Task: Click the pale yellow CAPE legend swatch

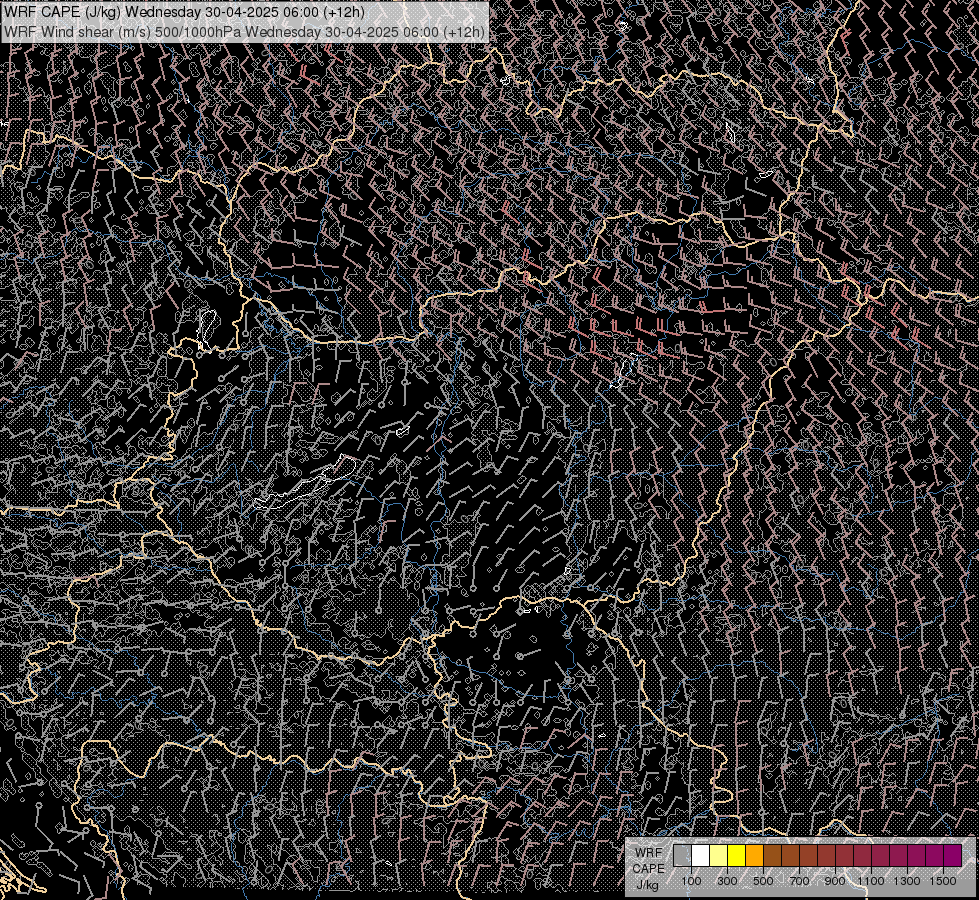Action: (x=719, y=856)
